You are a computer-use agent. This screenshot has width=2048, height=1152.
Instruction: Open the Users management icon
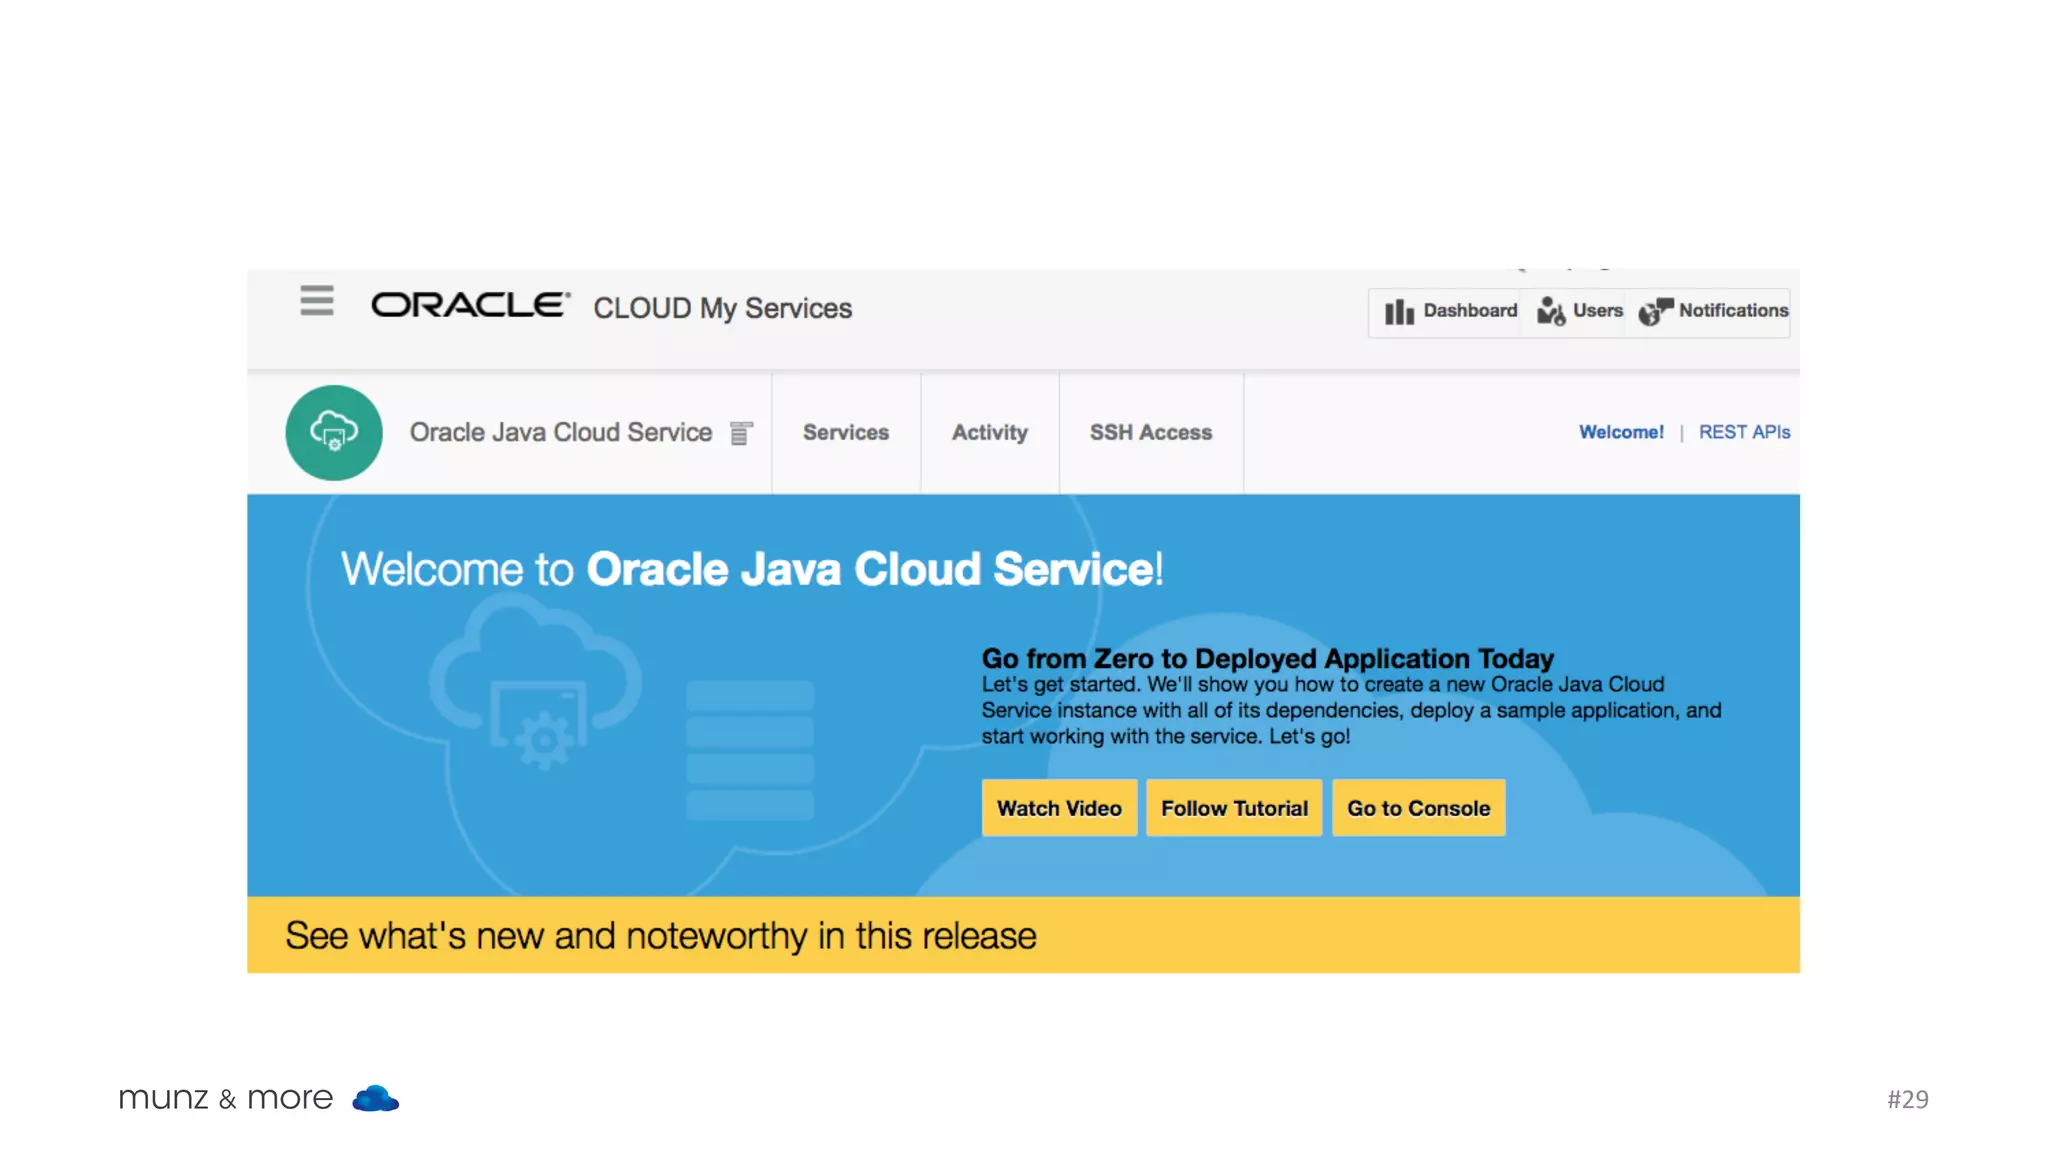pos(1551,312)
